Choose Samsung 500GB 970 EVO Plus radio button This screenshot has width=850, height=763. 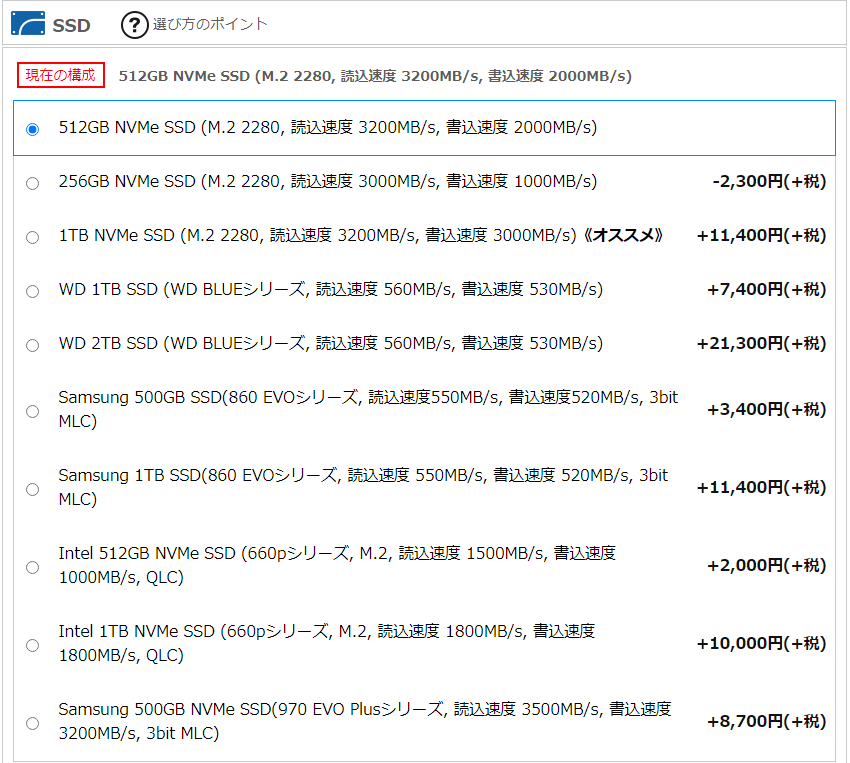[x=33, y=723]
